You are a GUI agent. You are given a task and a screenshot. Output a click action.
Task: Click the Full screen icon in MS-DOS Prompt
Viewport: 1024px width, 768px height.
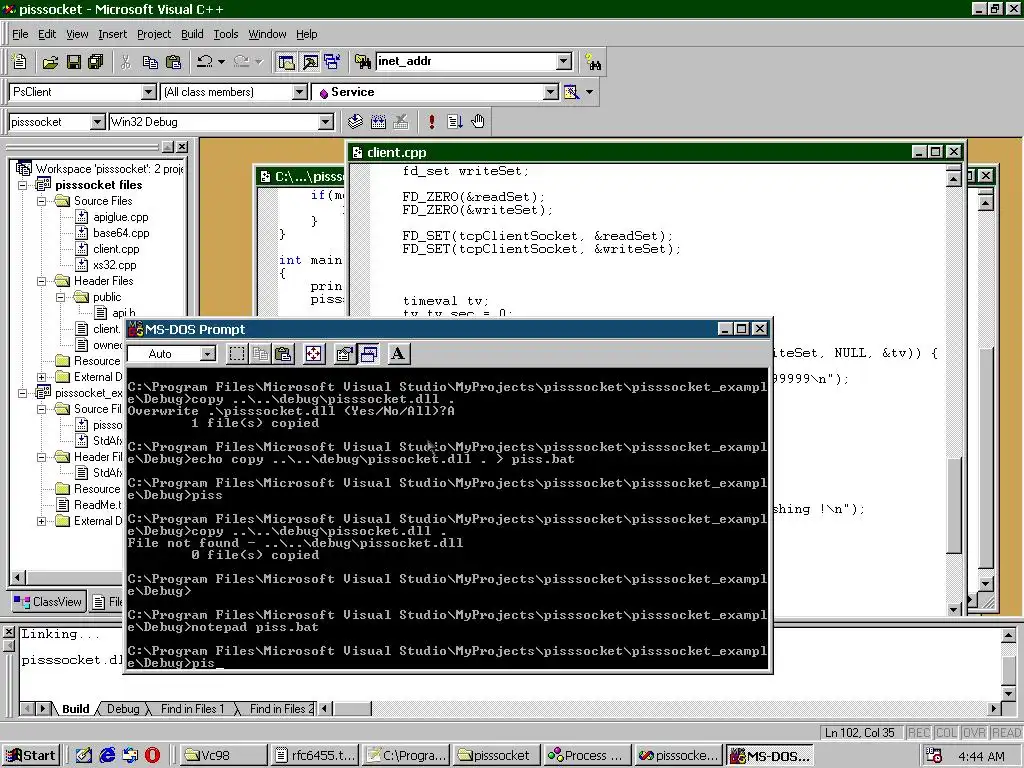(313, 354)
